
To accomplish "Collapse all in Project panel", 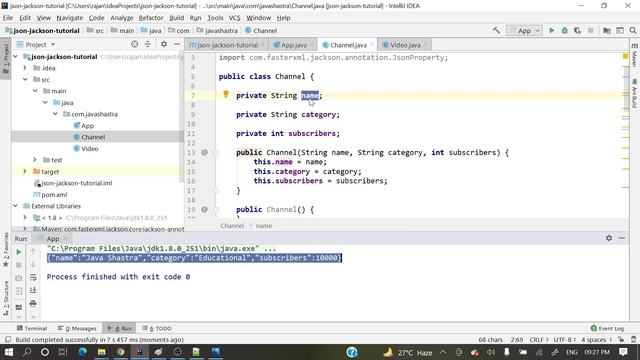I will (147, 44).
